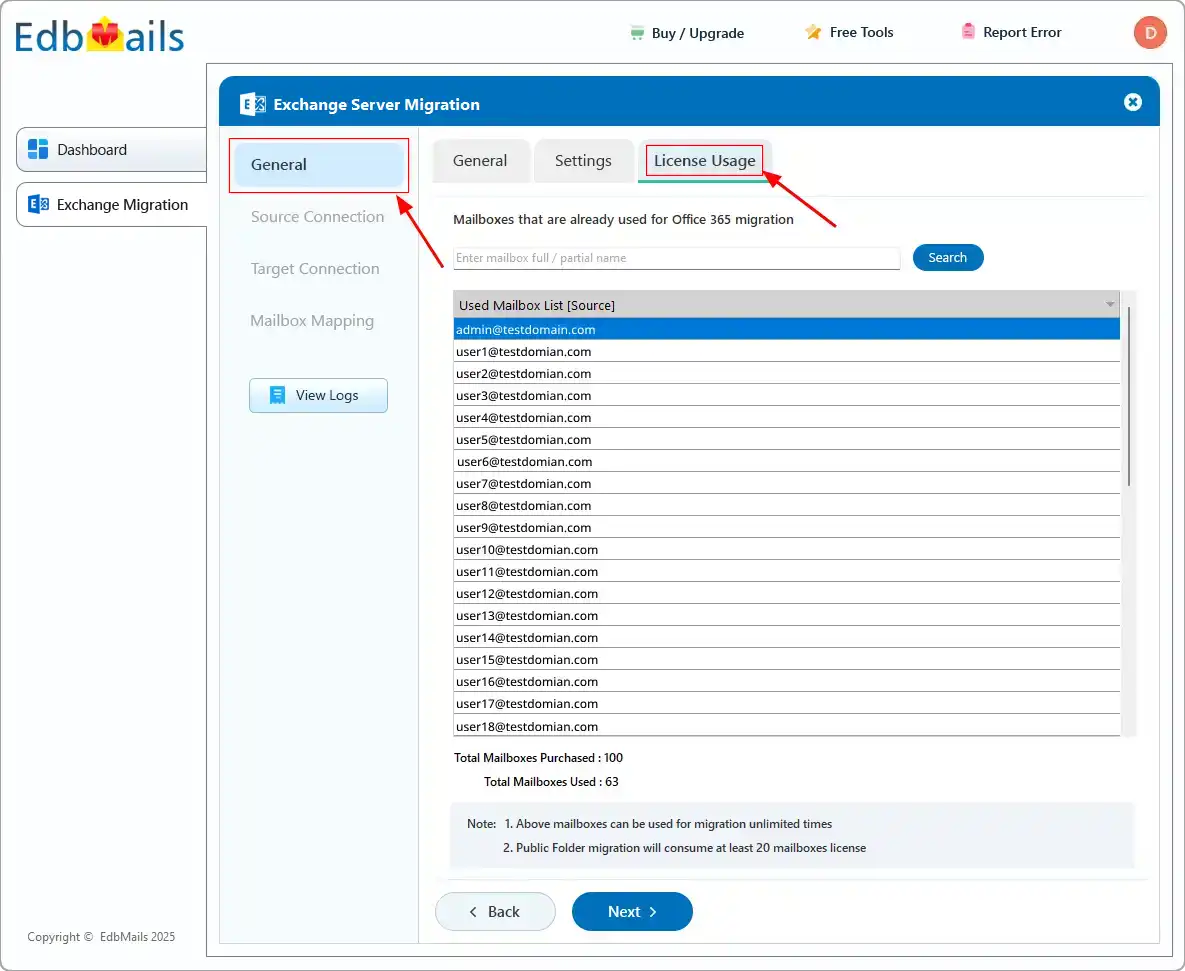
Task: Select the Target Connection step
Action: [315, 268]
